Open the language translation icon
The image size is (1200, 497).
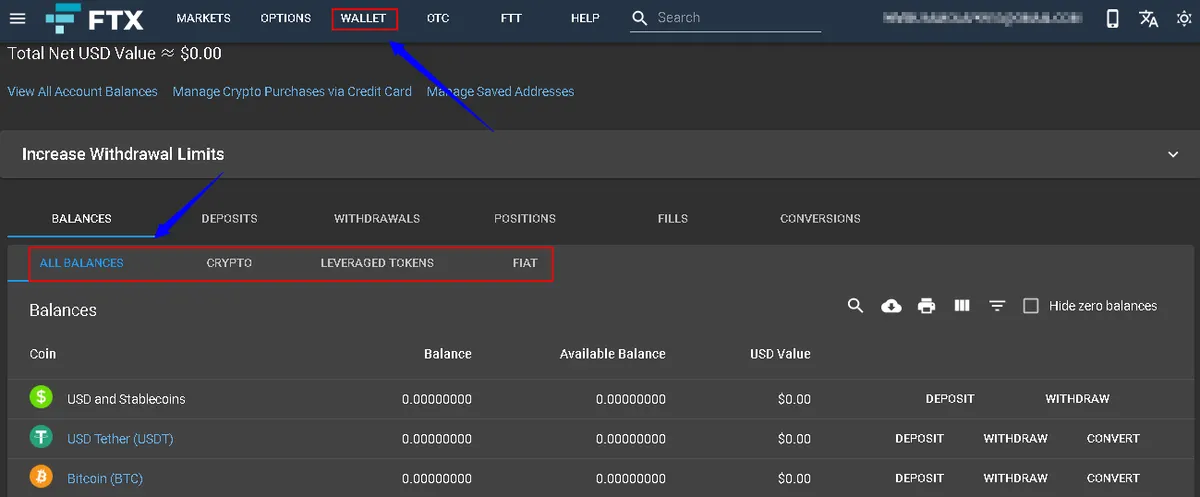click(1149, 19)
